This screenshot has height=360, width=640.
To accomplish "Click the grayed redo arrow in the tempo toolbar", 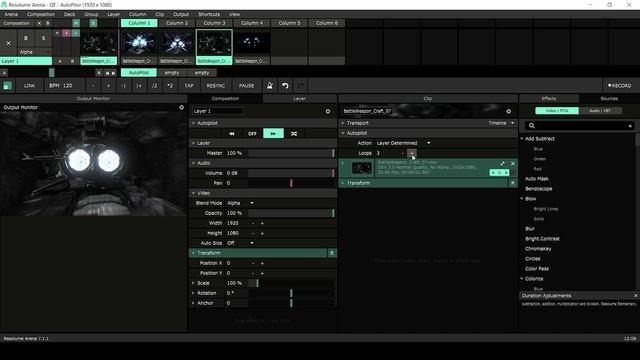I will tap(300, 86).
